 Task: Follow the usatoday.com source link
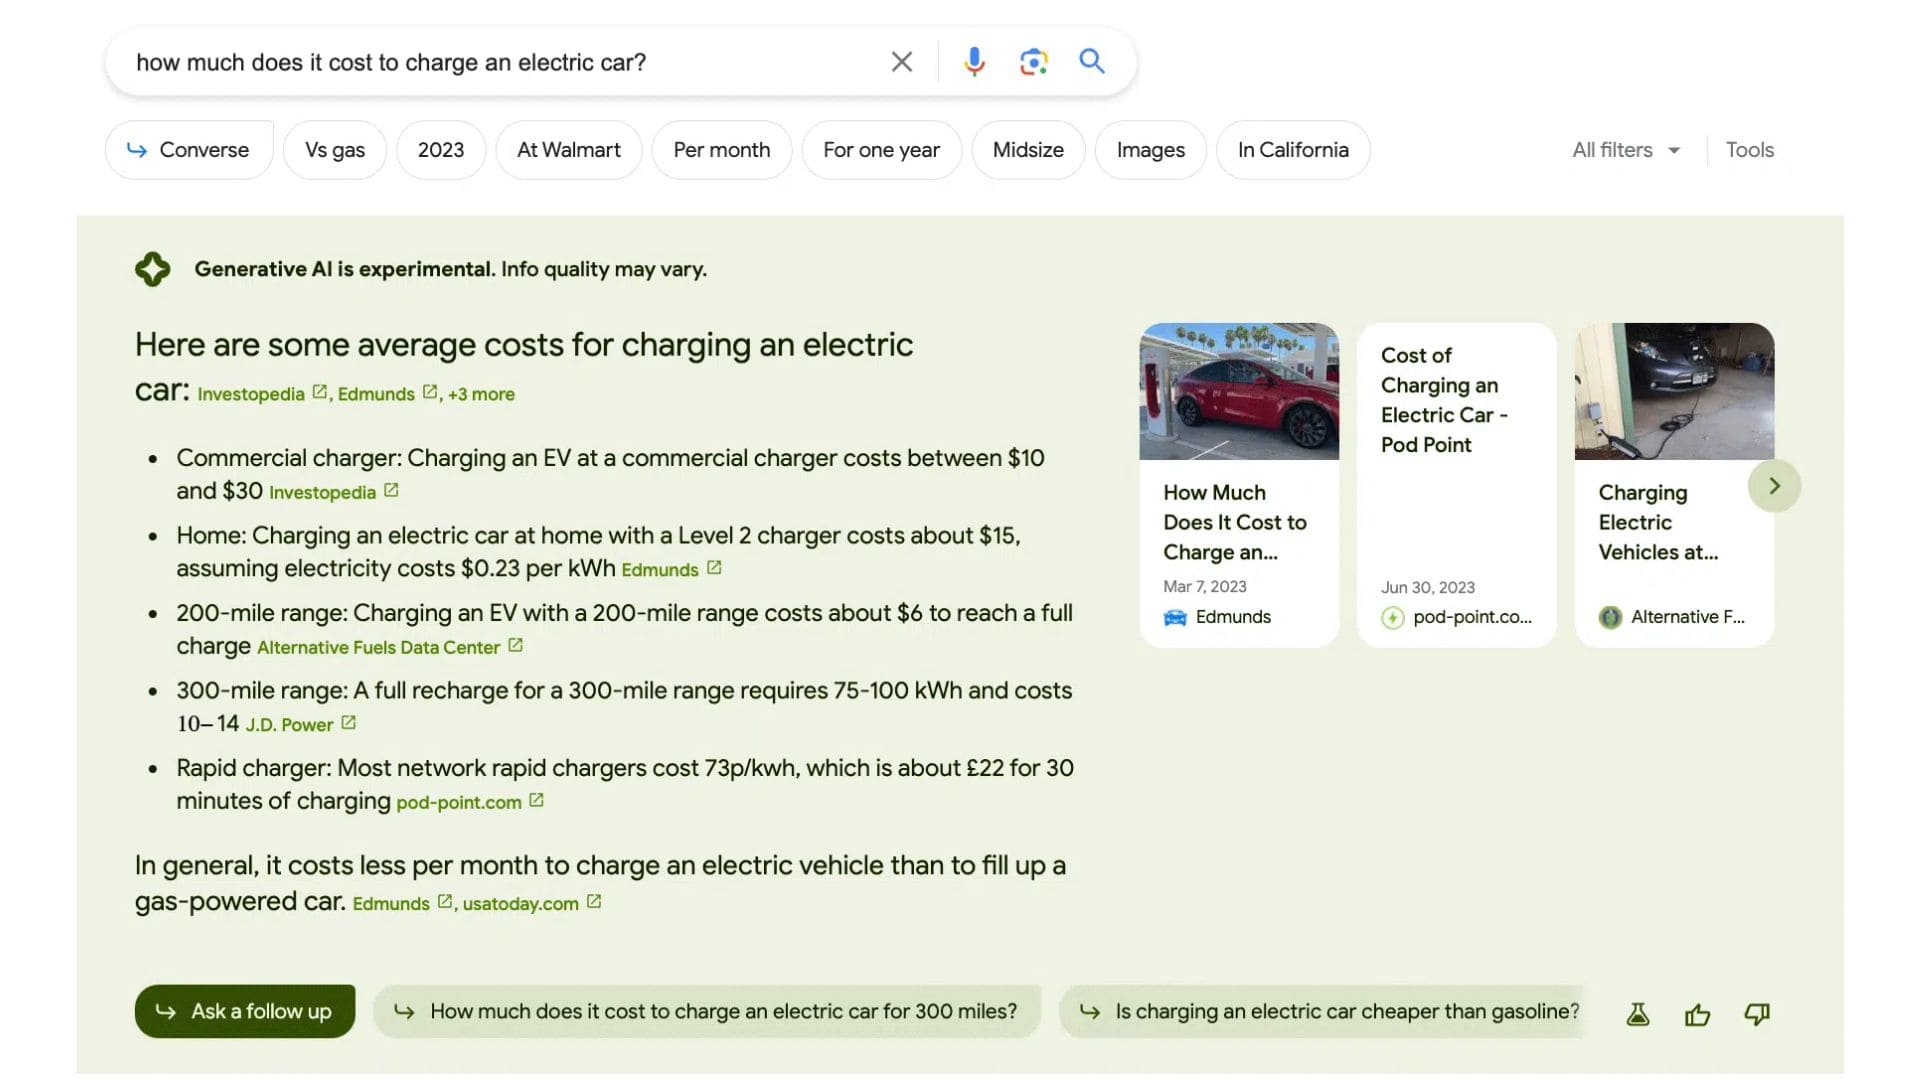coord(521,904)
